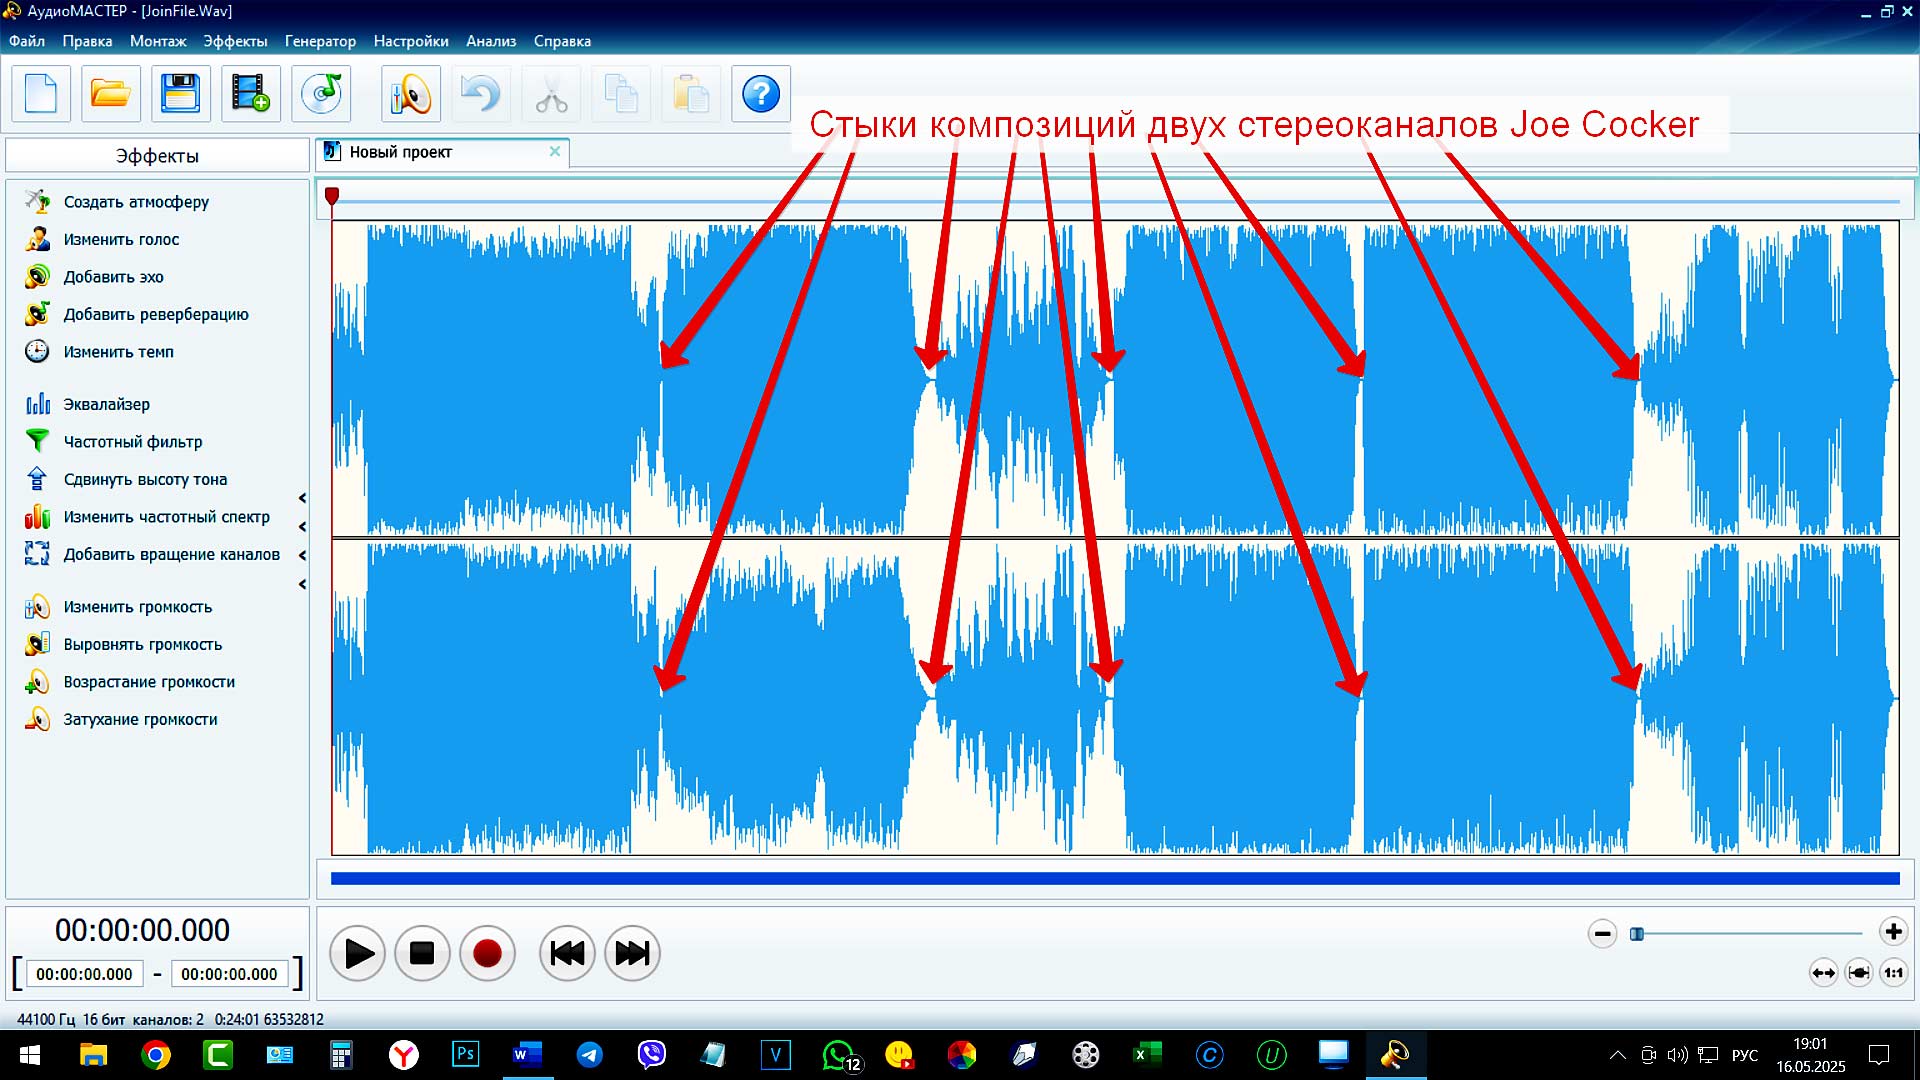The image size is (1920, 1080).
Task: Open Photoshop from the taskbar
Action: (x=466, y=1055)
